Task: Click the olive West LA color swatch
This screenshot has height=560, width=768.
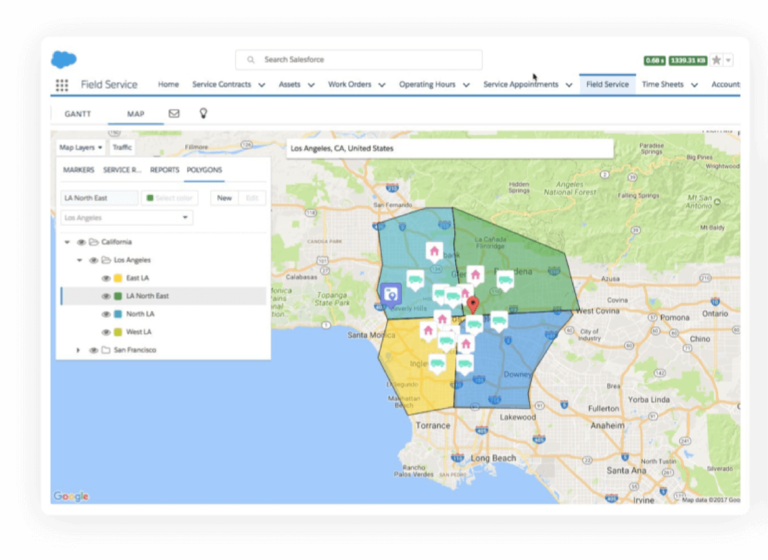Action: [x=118, y=332]
